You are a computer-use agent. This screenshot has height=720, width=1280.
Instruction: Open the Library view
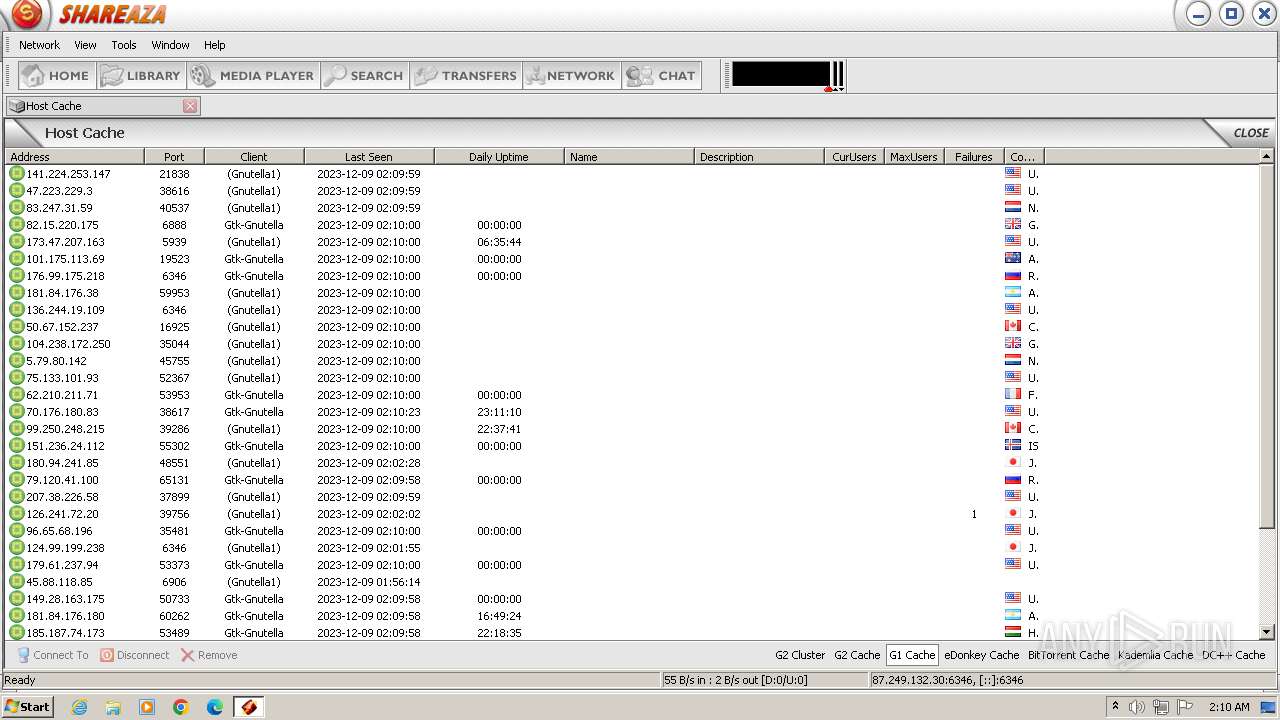(x=141, y=75)
